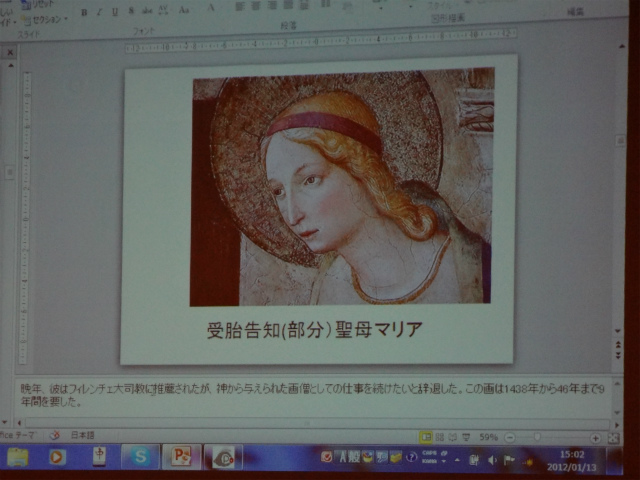The image size is (640, 480).
Task: Adjust character spacing with the AV icon
Action: point(163,10)
